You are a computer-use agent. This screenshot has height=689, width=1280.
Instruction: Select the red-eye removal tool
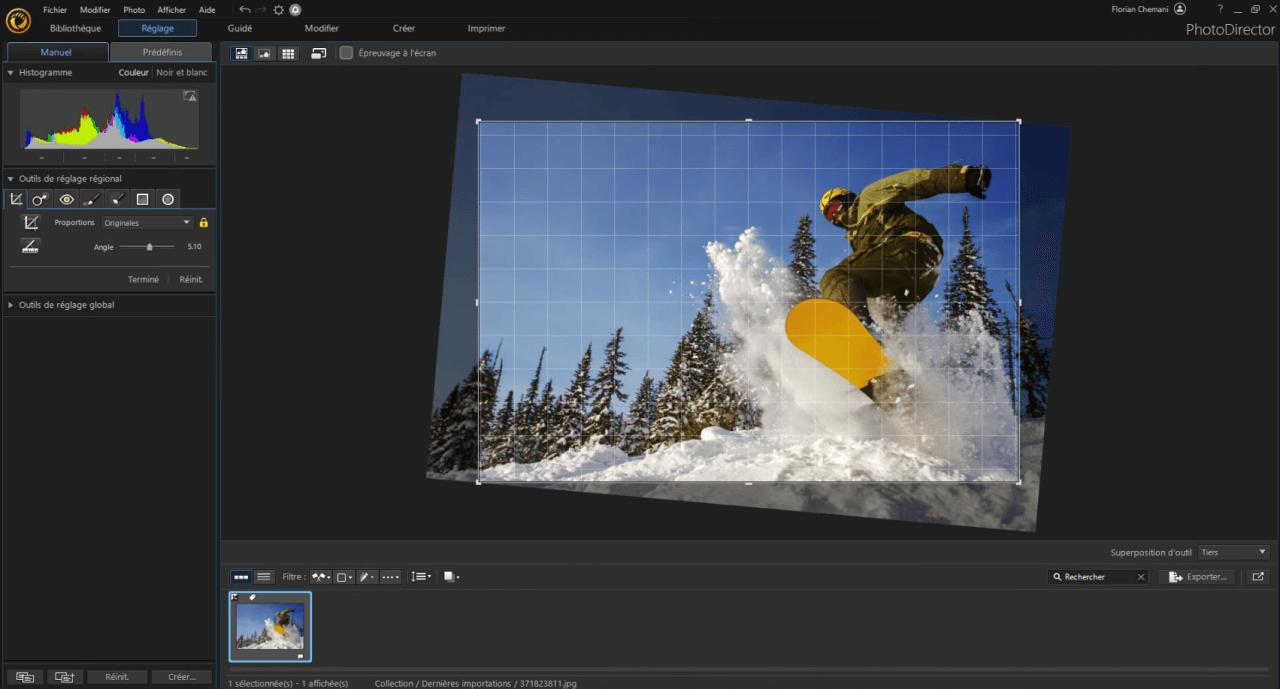pyautogui.click(x=66, y=199)
